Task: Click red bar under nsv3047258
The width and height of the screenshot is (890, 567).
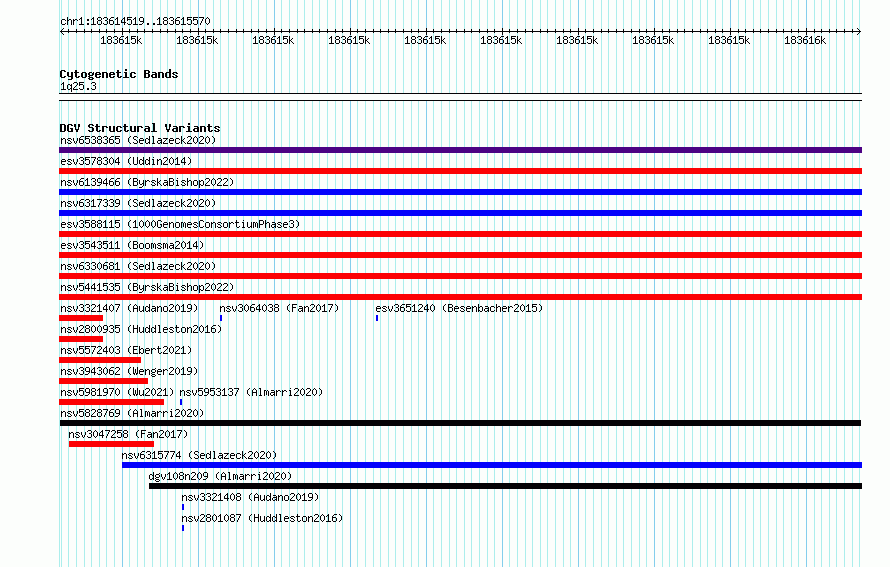Action: pos(111,444)
